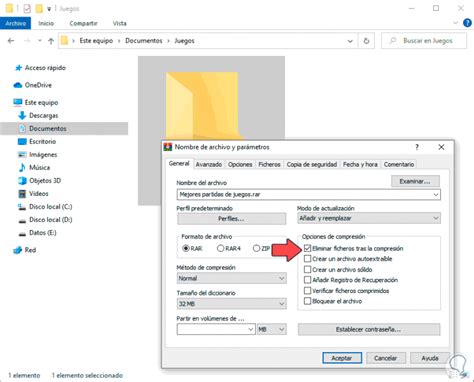The width and height of the screenshot is (474, 382).
Task: Open Imágenes in sidebar
Action: pos(37,154)
